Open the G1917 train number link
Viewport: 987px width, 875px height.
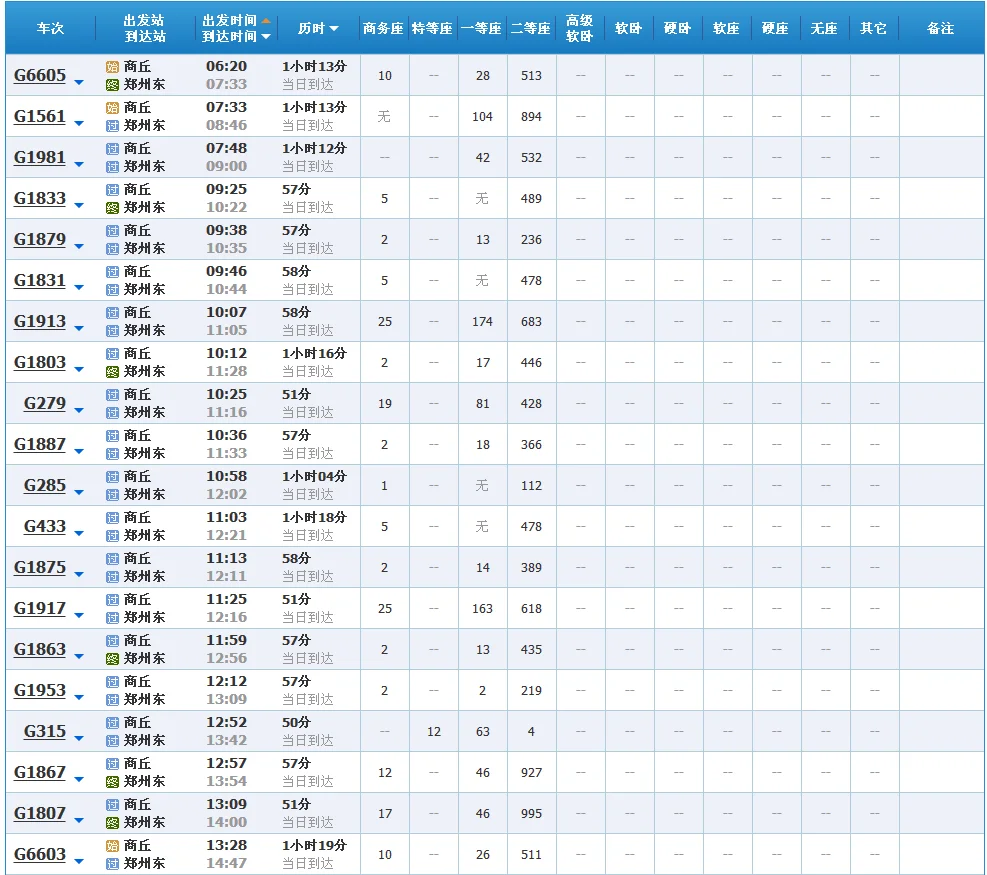(40, 608)
